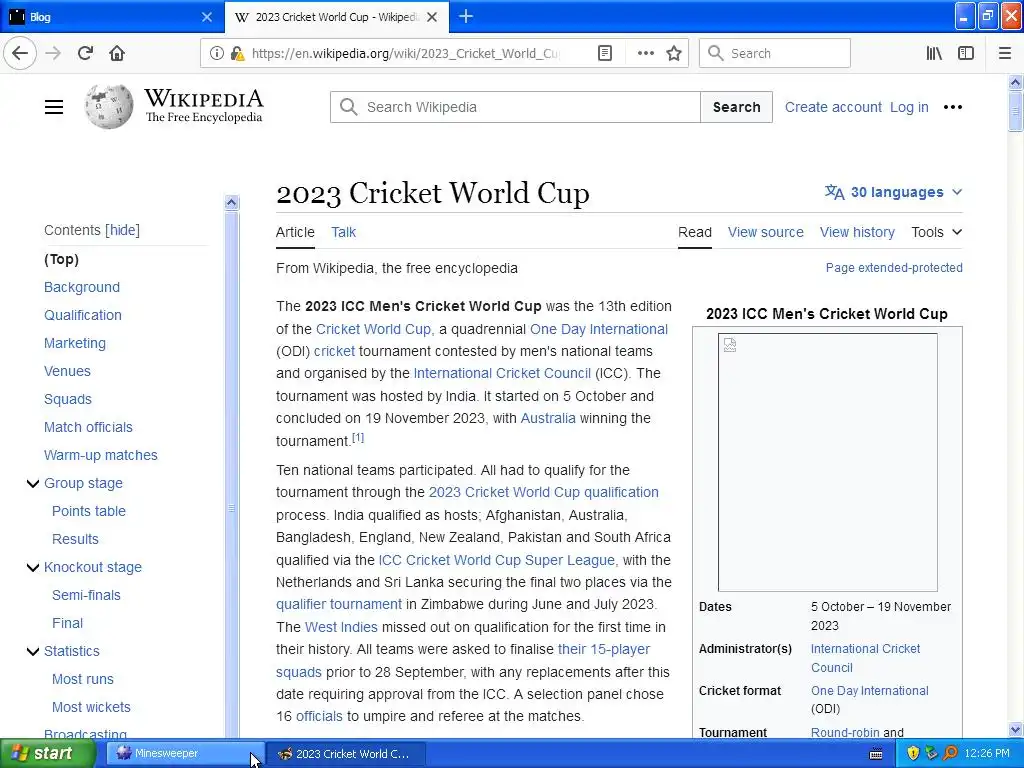Switch to Minesweeper in the taskbar
The height and width of the screenshot is (768, 1024).
point(185,754)
